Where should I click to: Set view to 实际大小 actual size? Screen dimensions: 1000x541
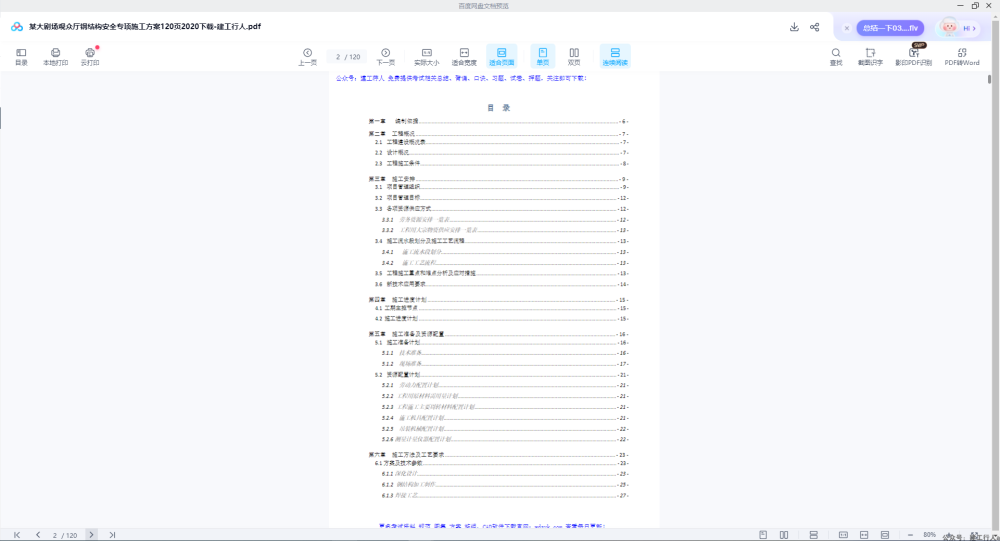point(427,56)
